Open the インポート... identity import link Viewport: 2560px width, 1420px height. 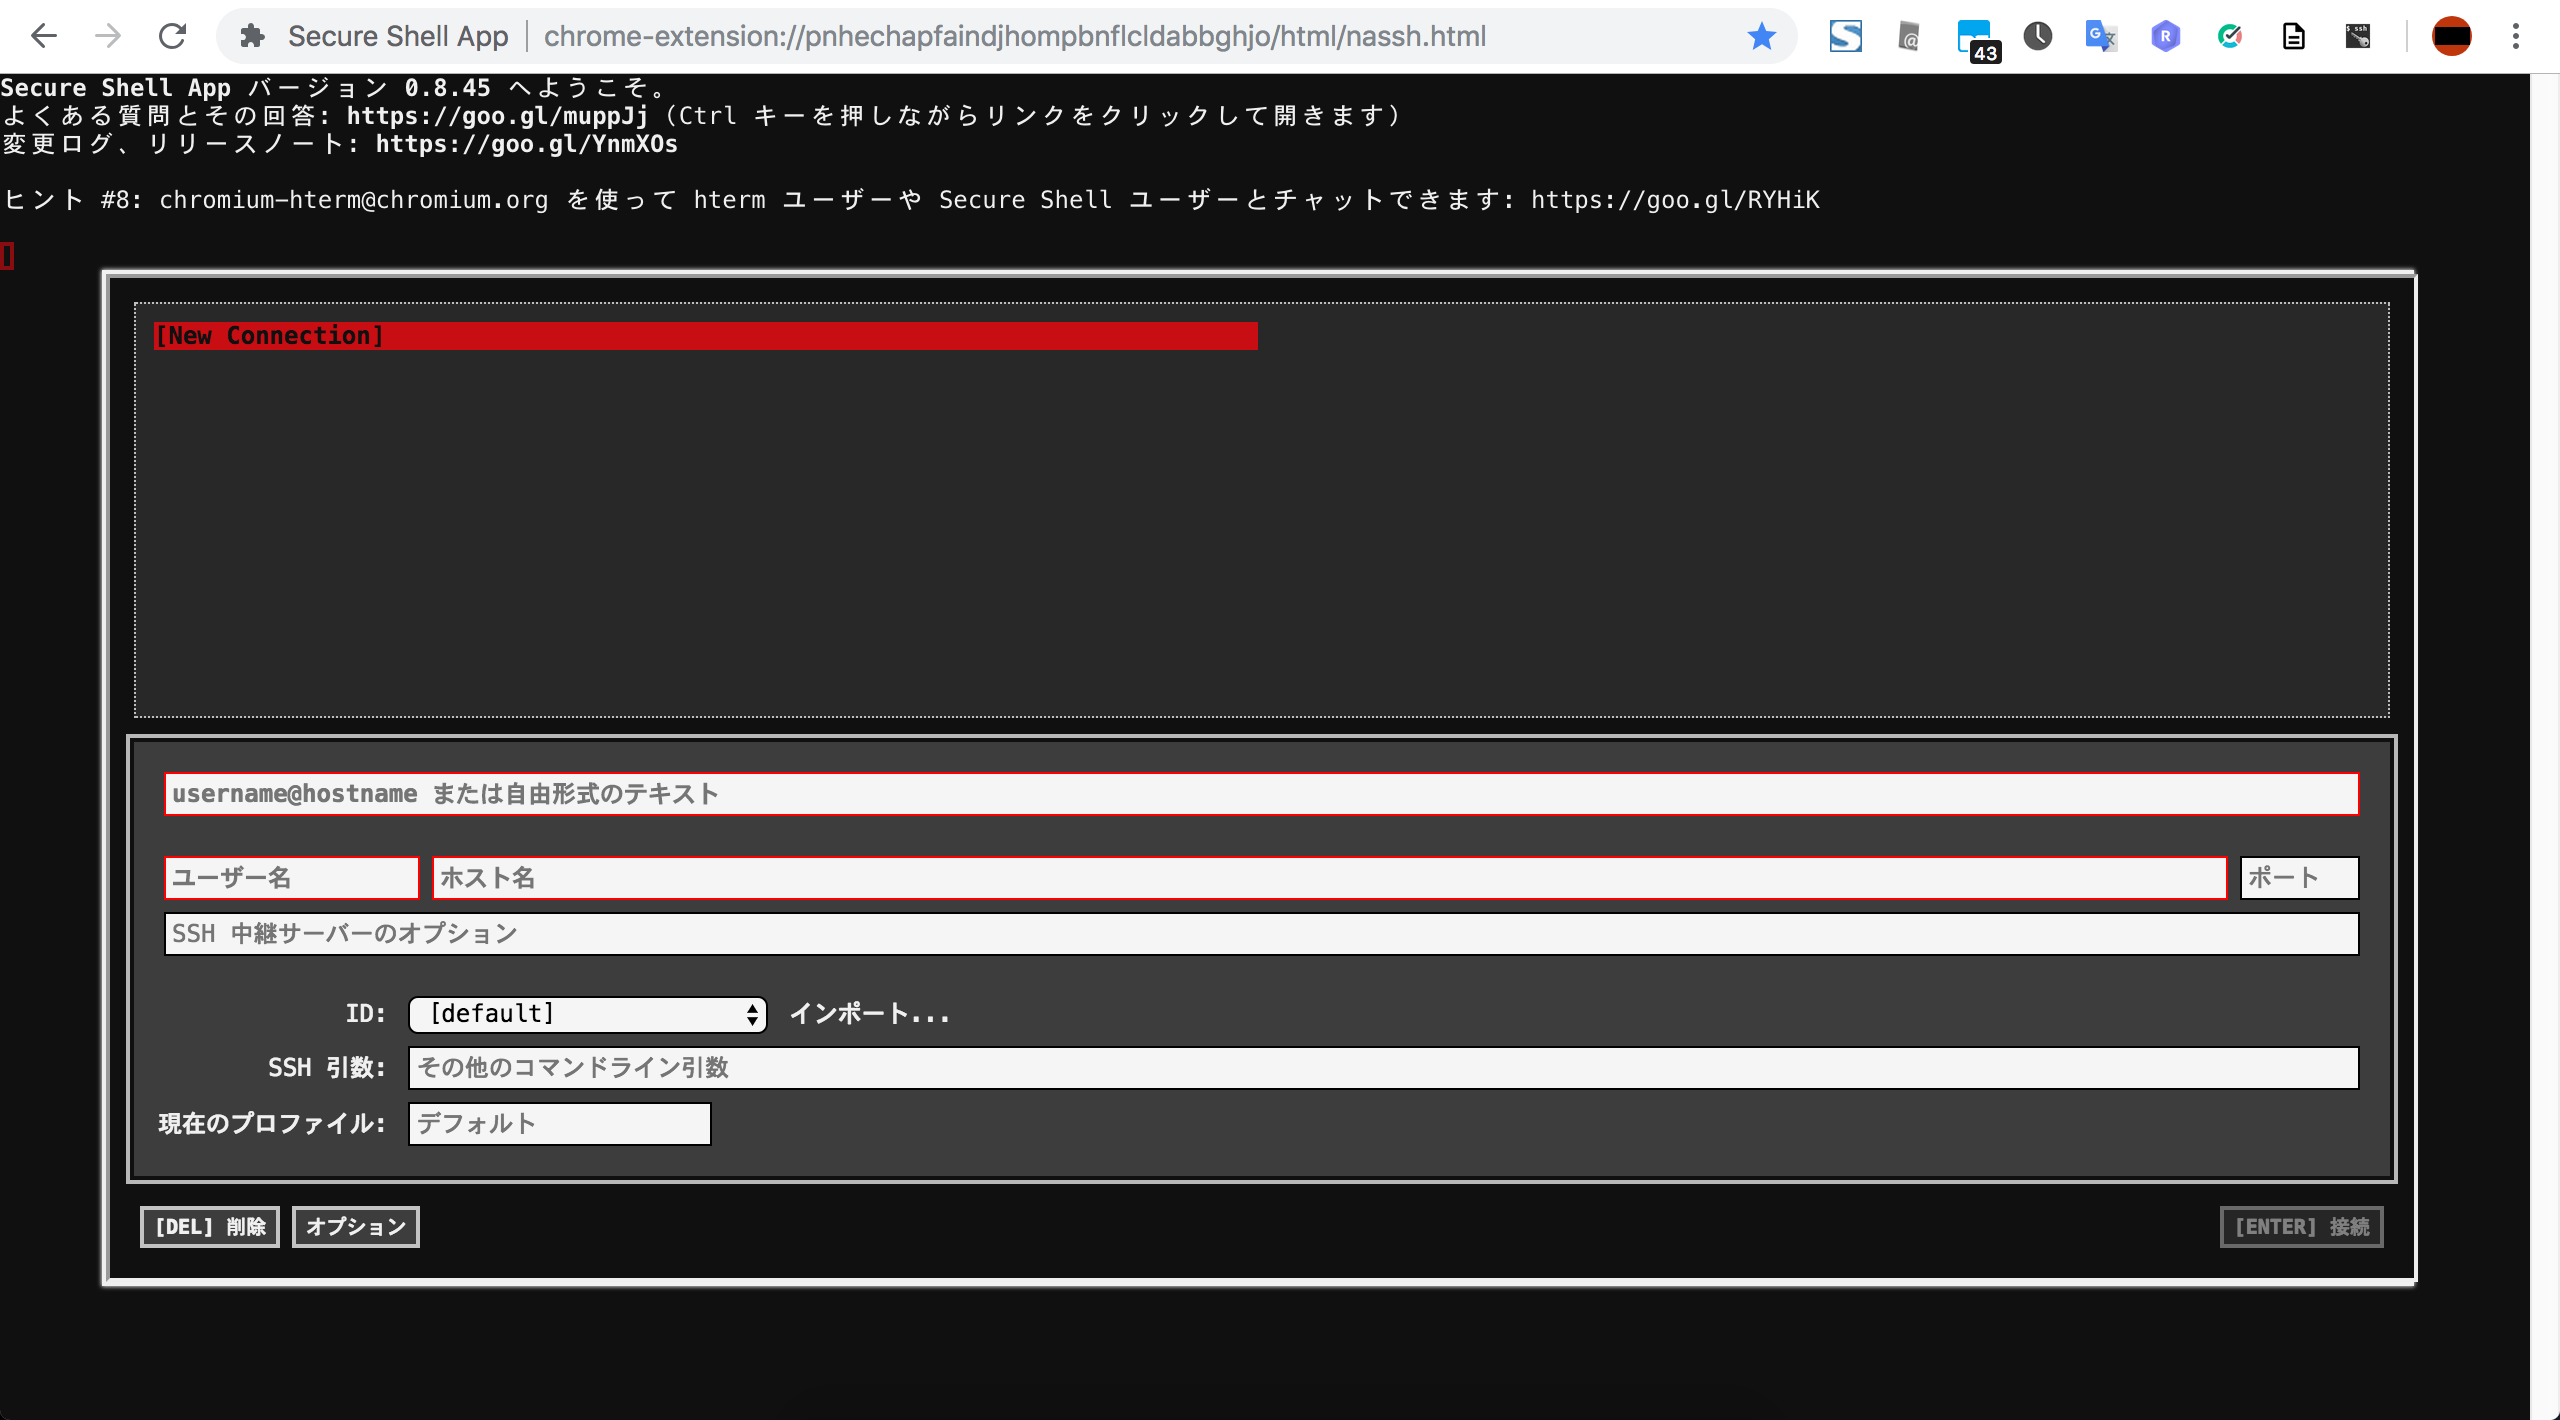(870, 1013)
